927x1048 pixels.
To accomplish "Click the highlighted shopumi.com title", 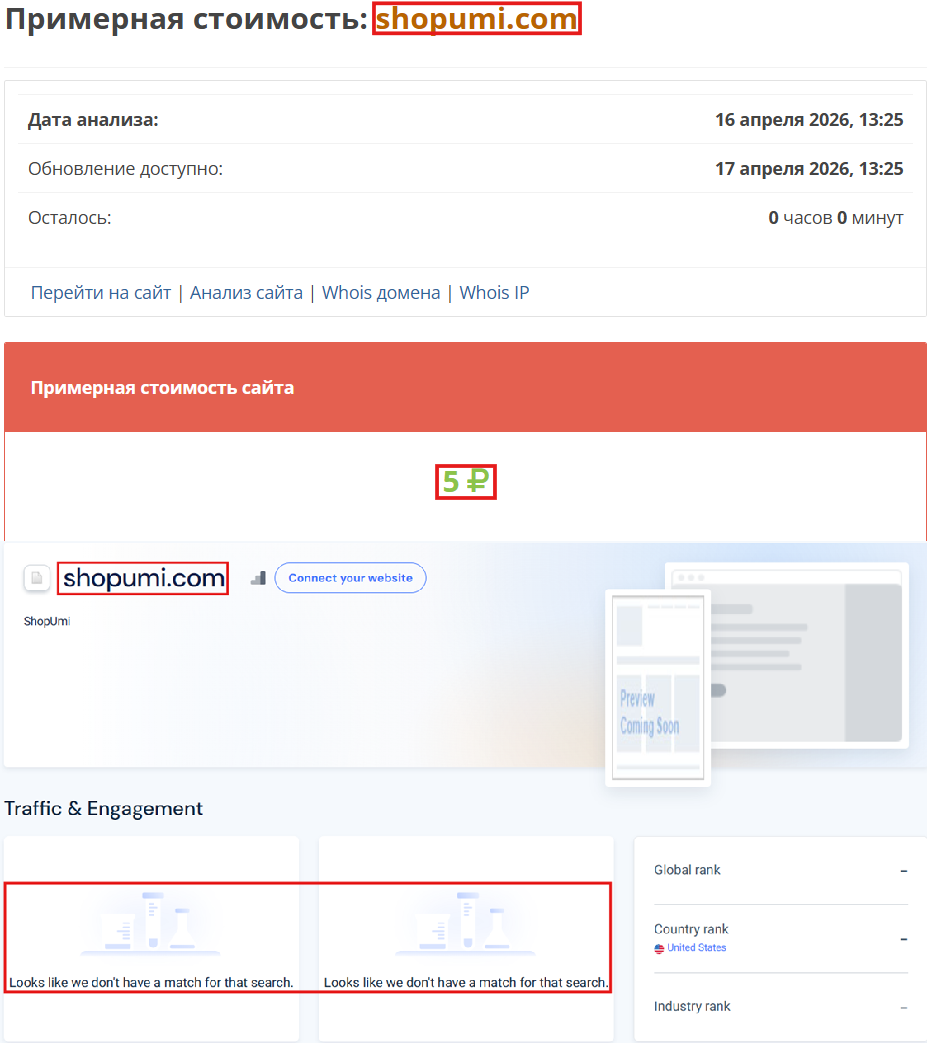I will pos(477,18).
